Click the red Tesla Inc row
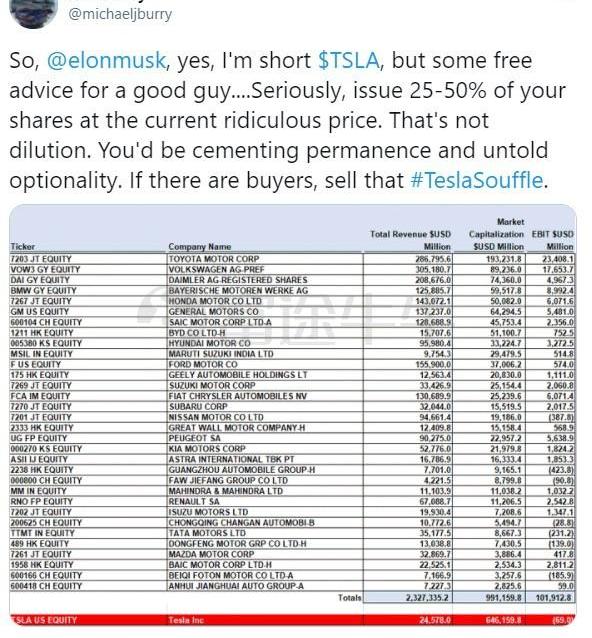 (292, 620)
